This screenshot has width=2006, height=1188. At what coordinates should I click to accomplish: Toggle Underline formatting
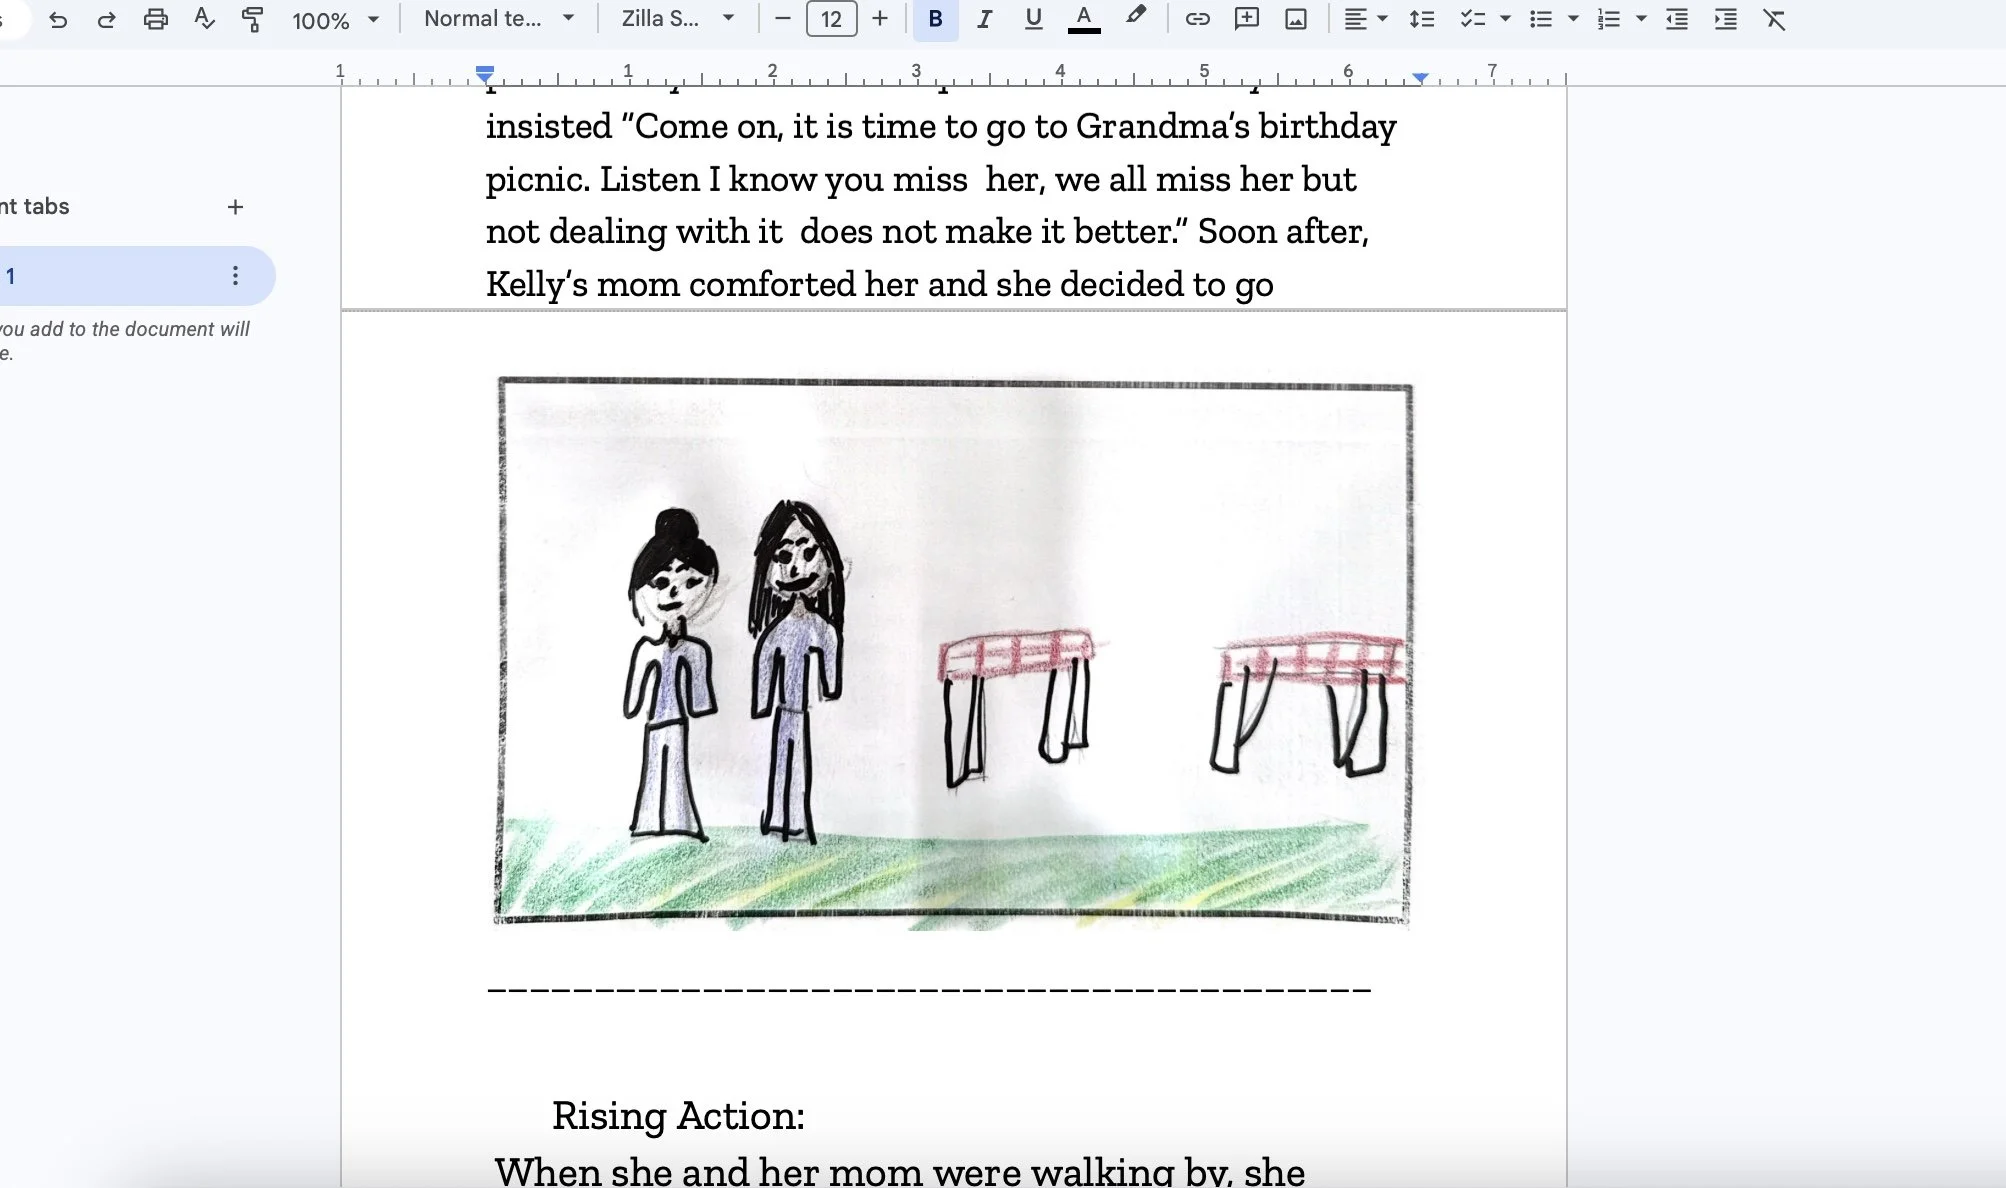click(x=1034, y=19)
